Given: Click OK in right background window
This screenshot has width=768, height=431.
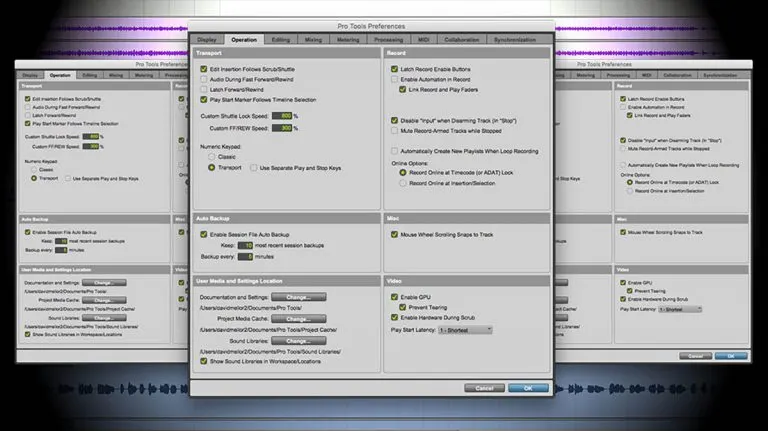Looking at the screenshot, I should point(731,356).
